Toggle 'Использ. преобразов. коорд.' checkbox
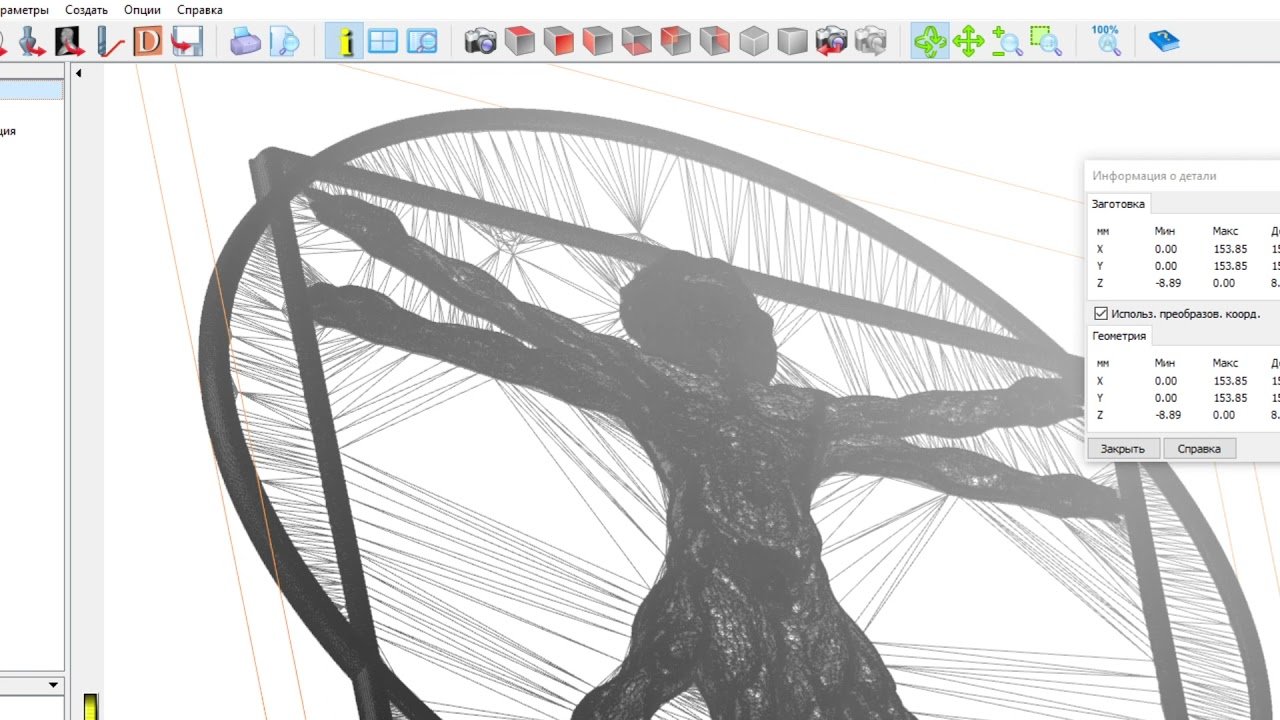This screenshot has width=1280, height=720. click(x=1101, y=313)
